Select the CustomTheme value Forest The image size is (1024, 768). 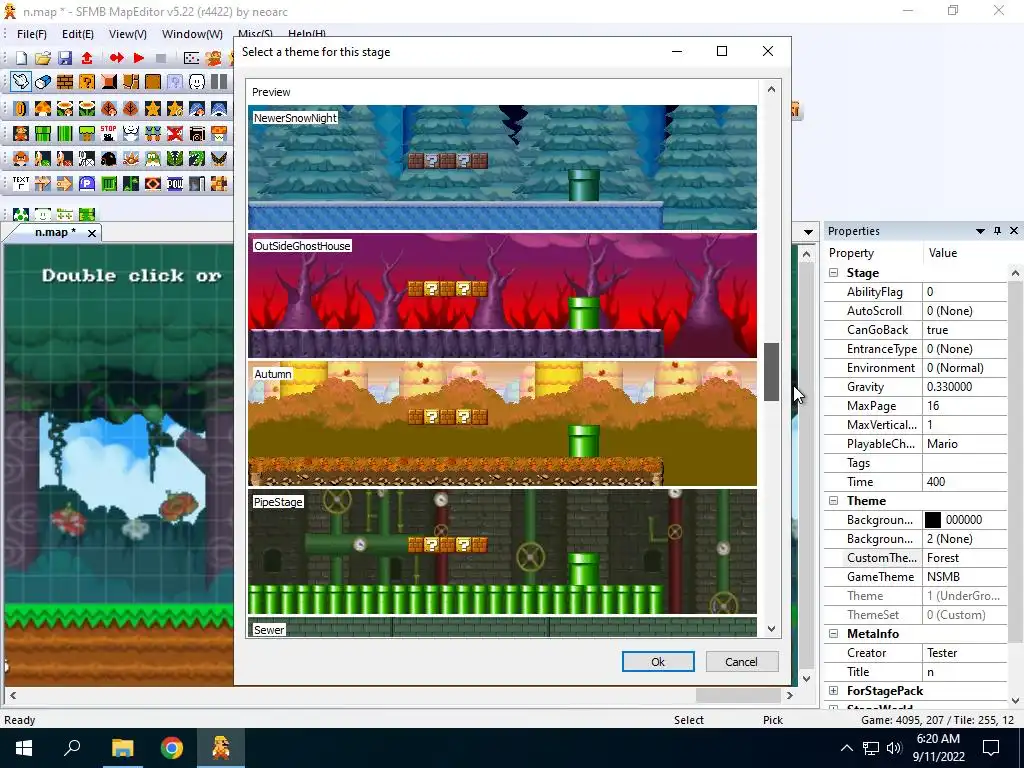coord(965,558)
